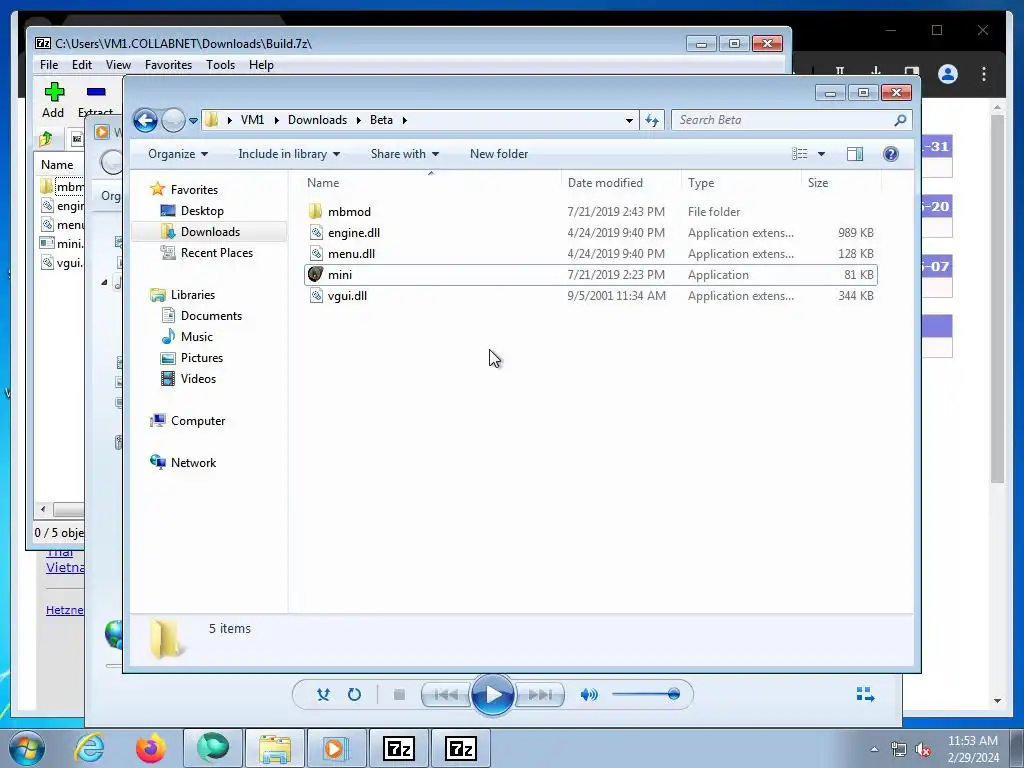
Task: Open Recent Places in navigation pane
Action: (217, 253)
